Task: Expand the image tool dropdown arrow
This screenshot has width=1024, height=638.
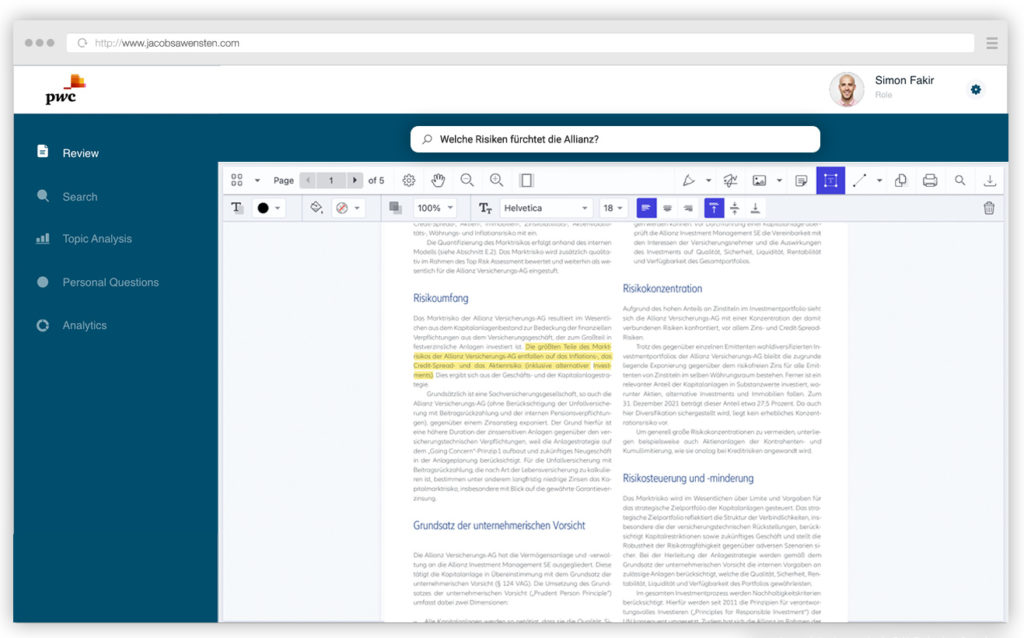Action: pyautogui.click(x=779, y=180)
